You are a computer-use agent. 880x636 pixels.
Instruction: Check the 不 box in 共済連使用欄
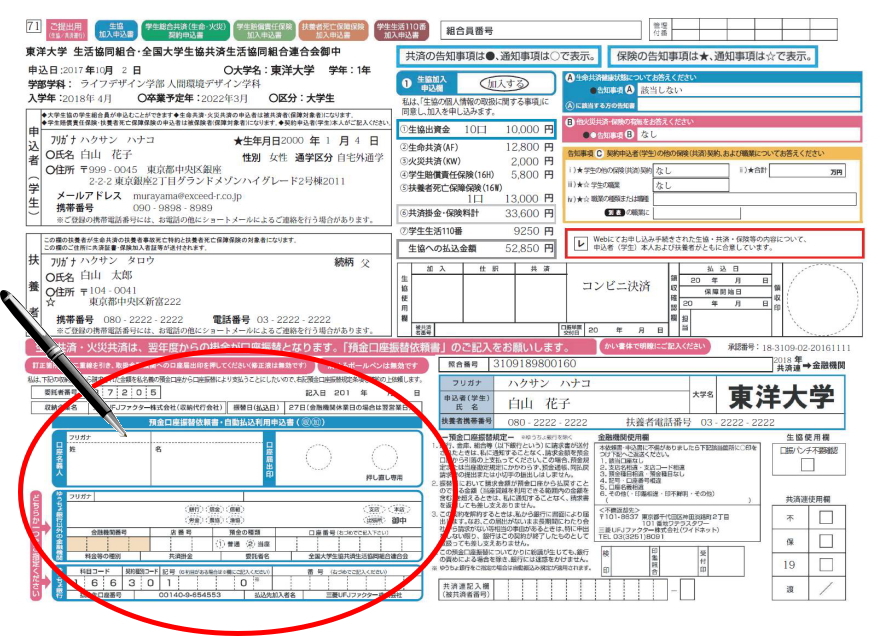click(x=826, y=517)
